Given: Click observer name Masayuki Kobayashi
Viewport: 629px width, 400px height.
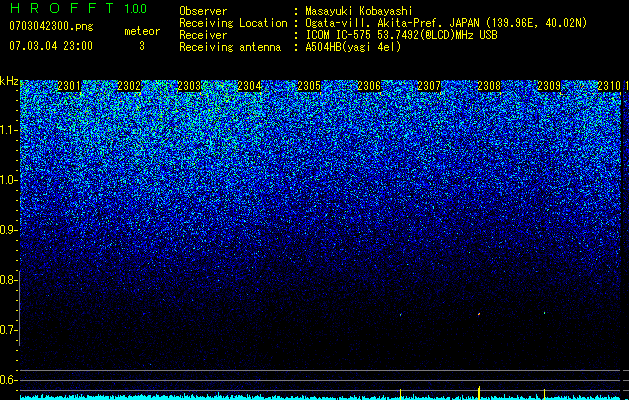Looking at the screenshot, I should tap(359, 11).
